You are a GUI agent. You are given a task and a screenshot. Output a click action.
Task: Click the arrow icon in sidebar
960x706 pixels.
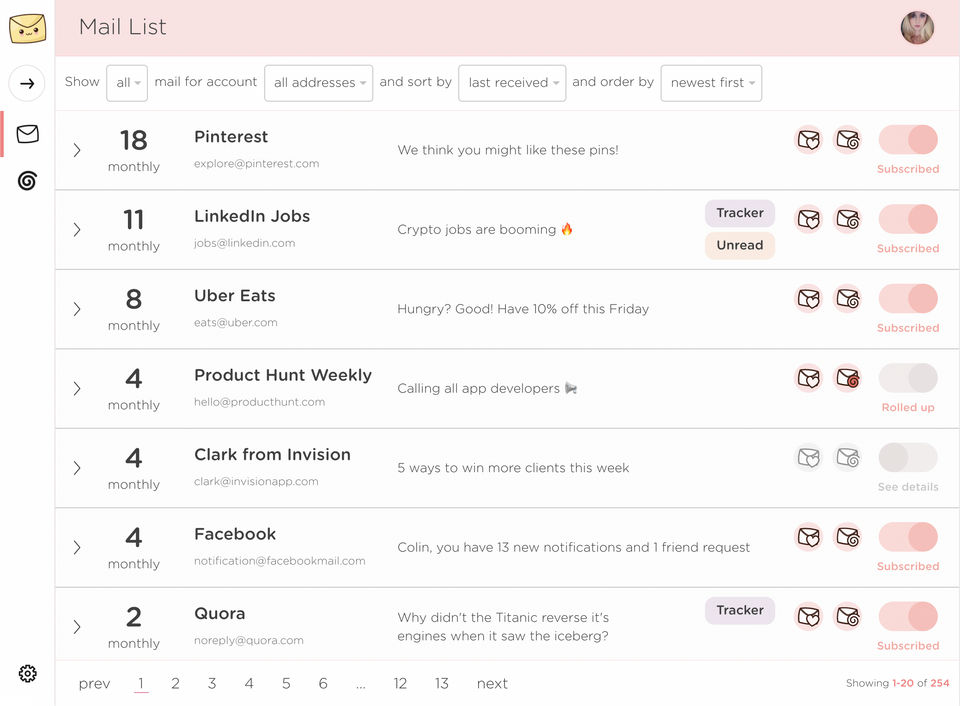27,83
